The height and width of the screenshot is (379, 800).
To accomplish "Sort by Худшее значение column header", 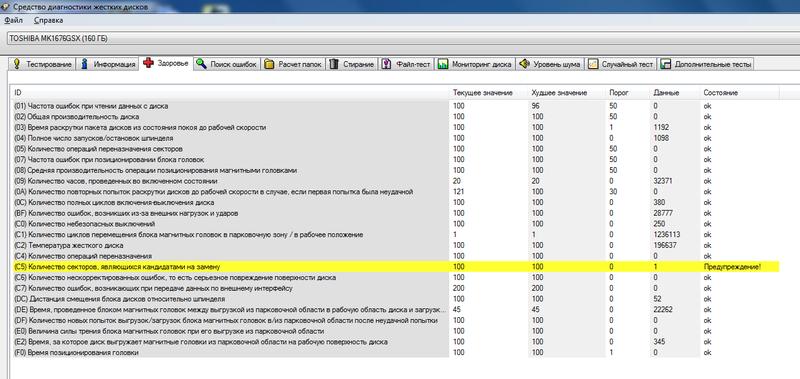I will 567,93.
